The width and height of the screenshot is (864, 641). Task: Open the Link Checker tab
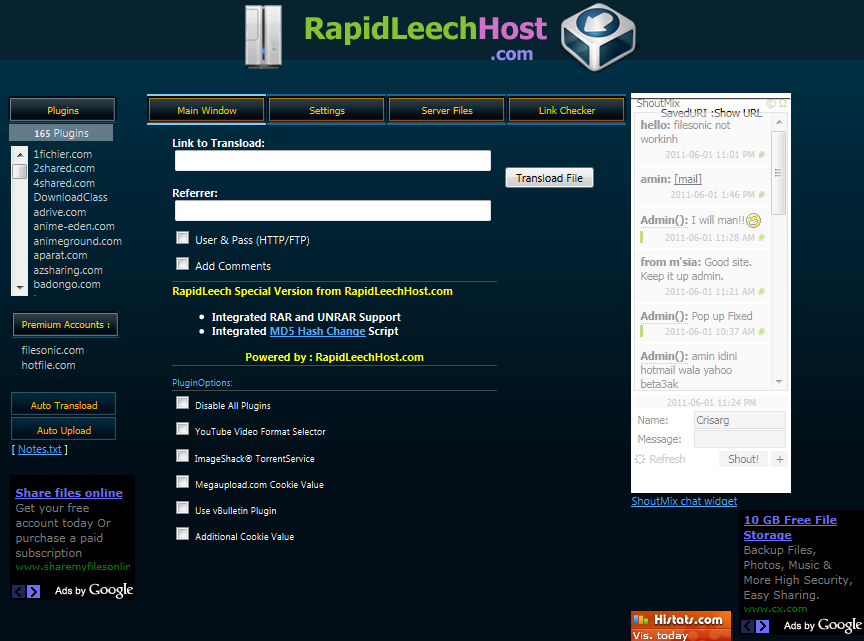(x=566, y=111)
